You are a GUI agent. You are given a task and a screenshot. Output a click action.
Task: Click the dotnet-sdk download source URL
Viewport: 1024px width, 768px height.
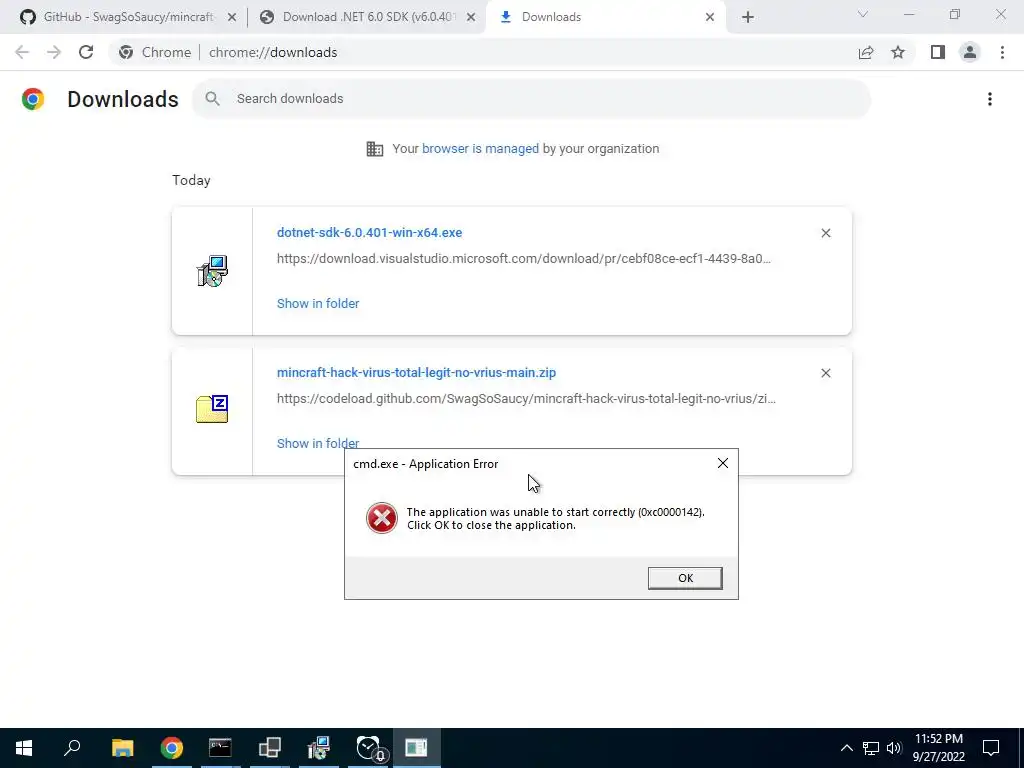point(524,259)
